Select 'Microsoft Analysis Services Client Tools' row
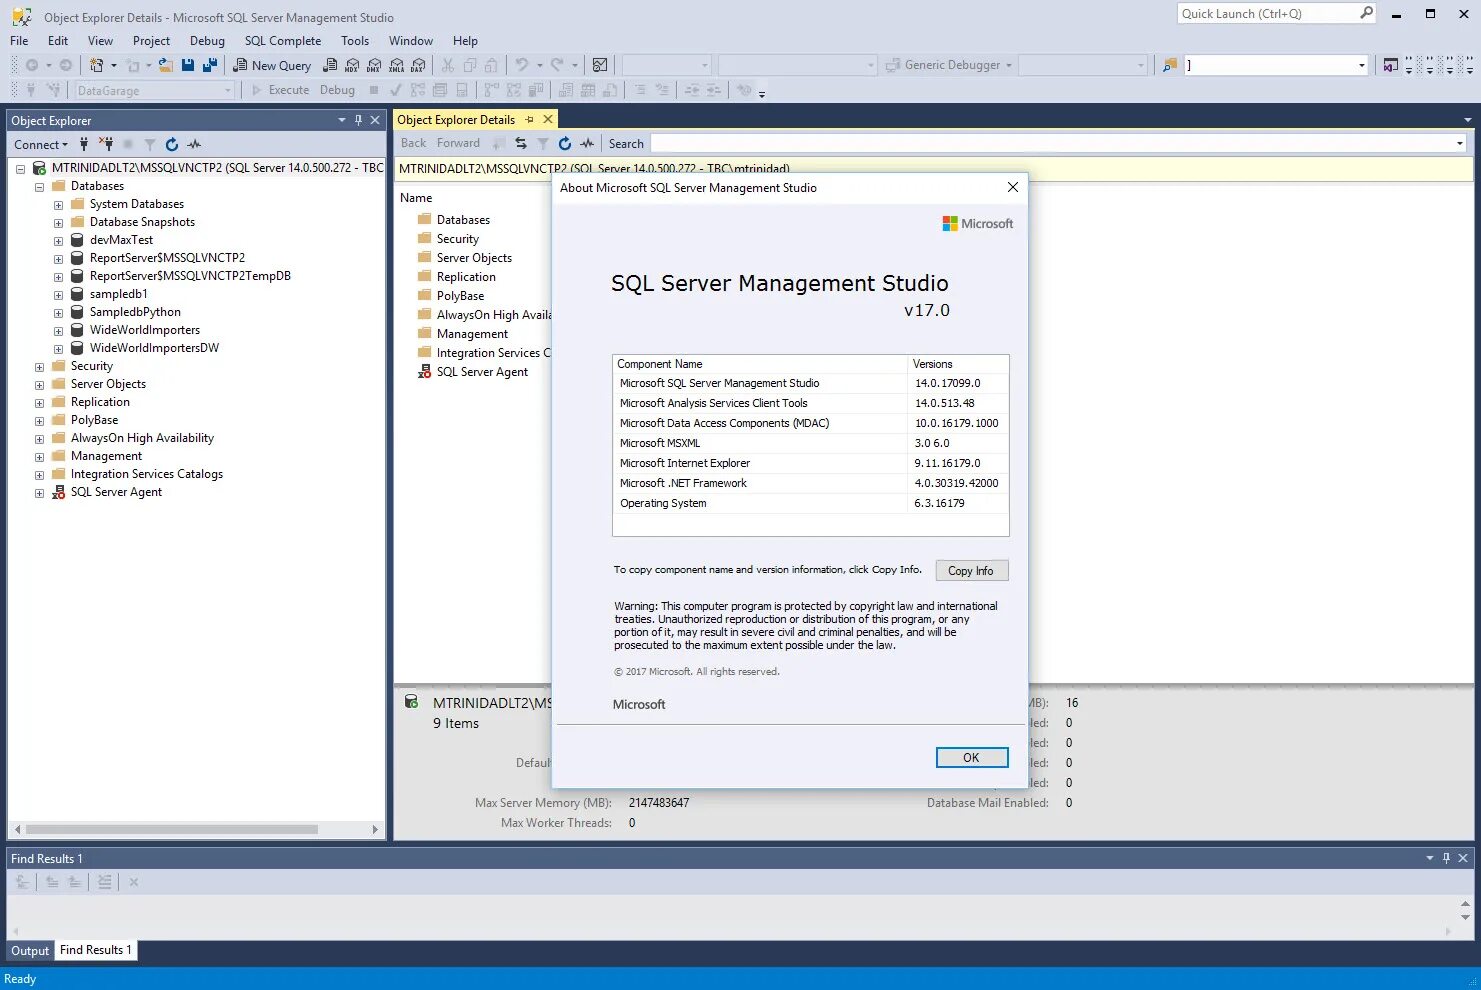1481x990 pixels. 810,403
